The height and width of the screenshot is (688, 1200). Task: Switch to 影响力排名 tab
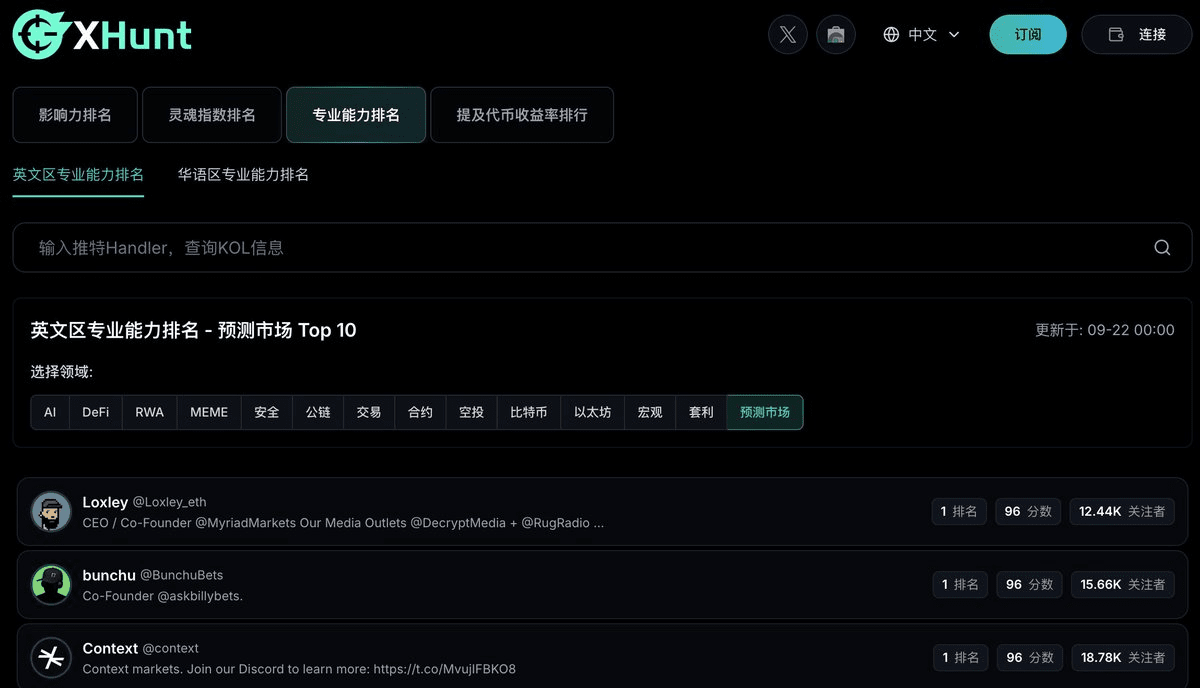click(x=75, y=115)
